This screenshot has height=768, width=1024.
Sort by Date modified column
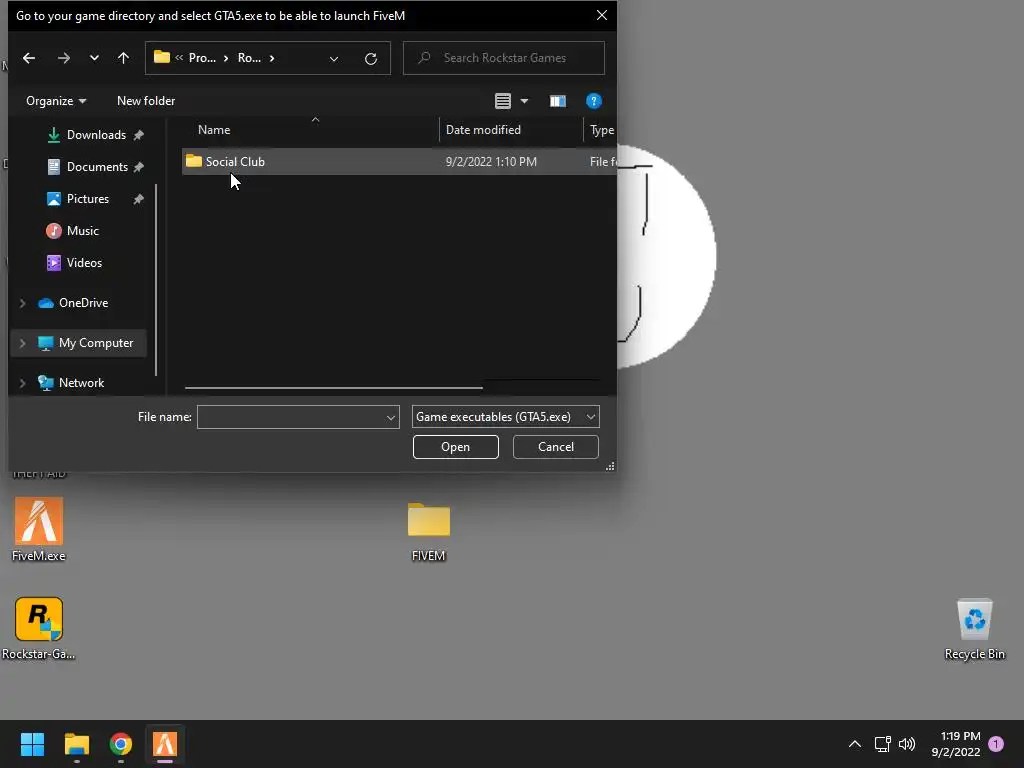click(511, 130)
